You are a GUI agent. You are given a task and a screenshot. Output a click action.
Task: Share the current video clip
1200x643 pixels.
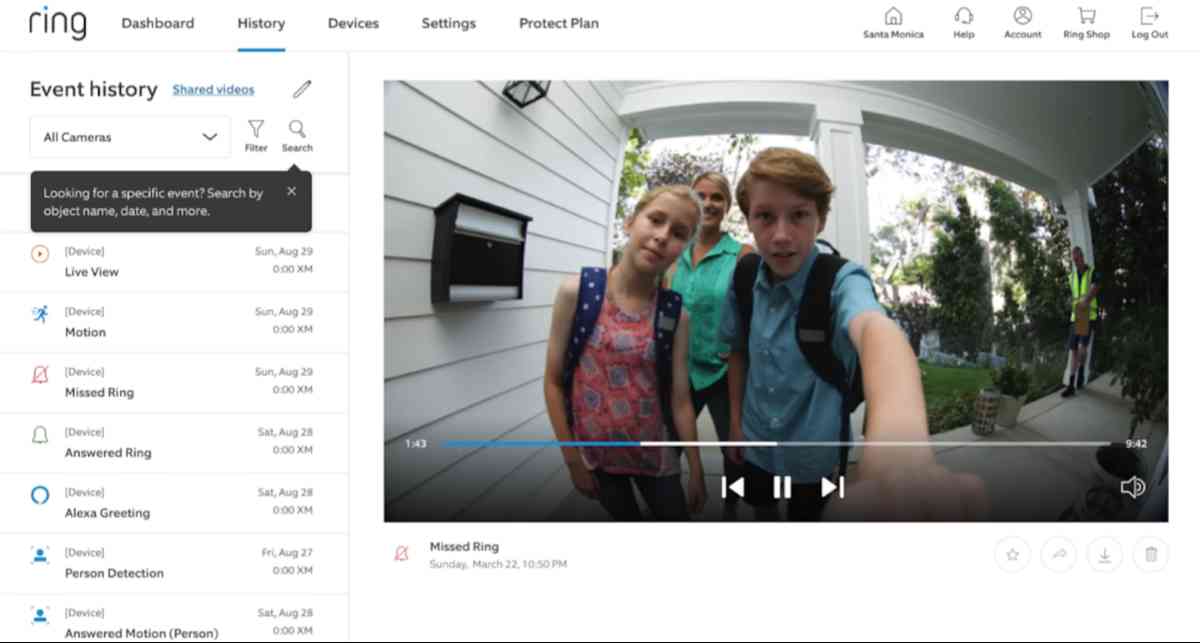[x=1058, y=554]
